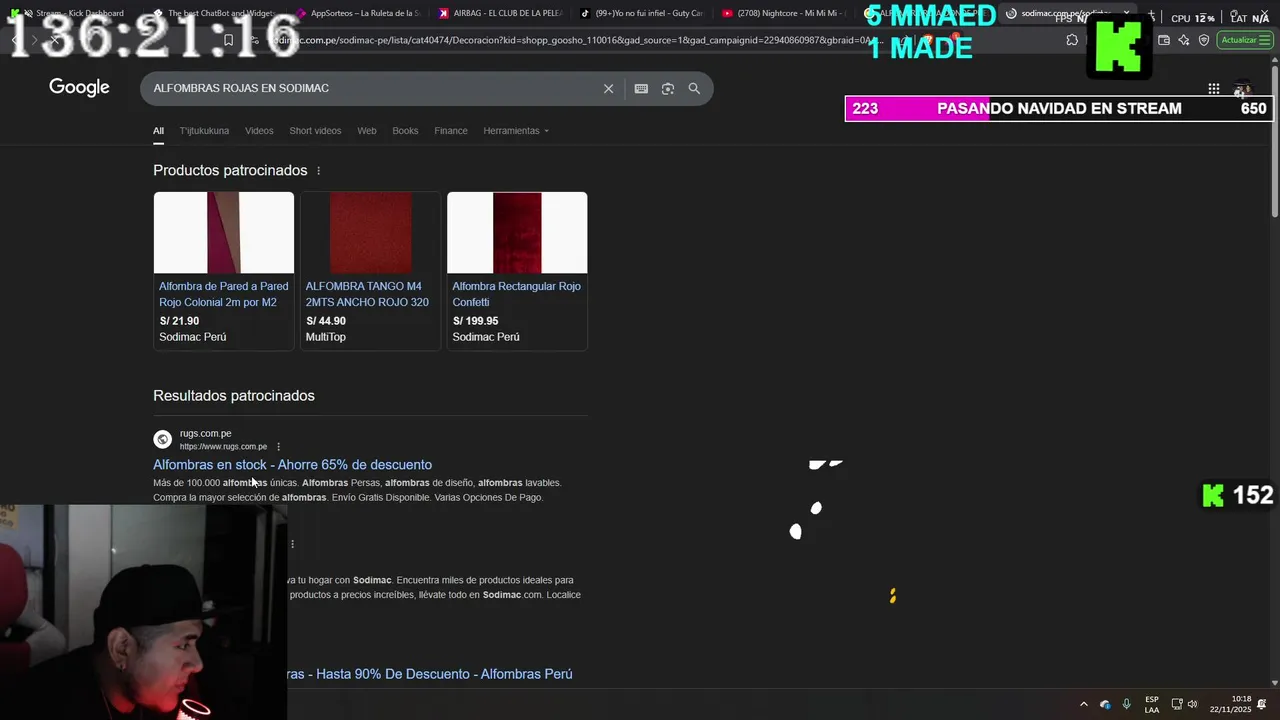Screen dimensions: 1280x720
Task: Open the Alfombra Rectangular Rojo Confetti link
Action: tap(516, 294)
